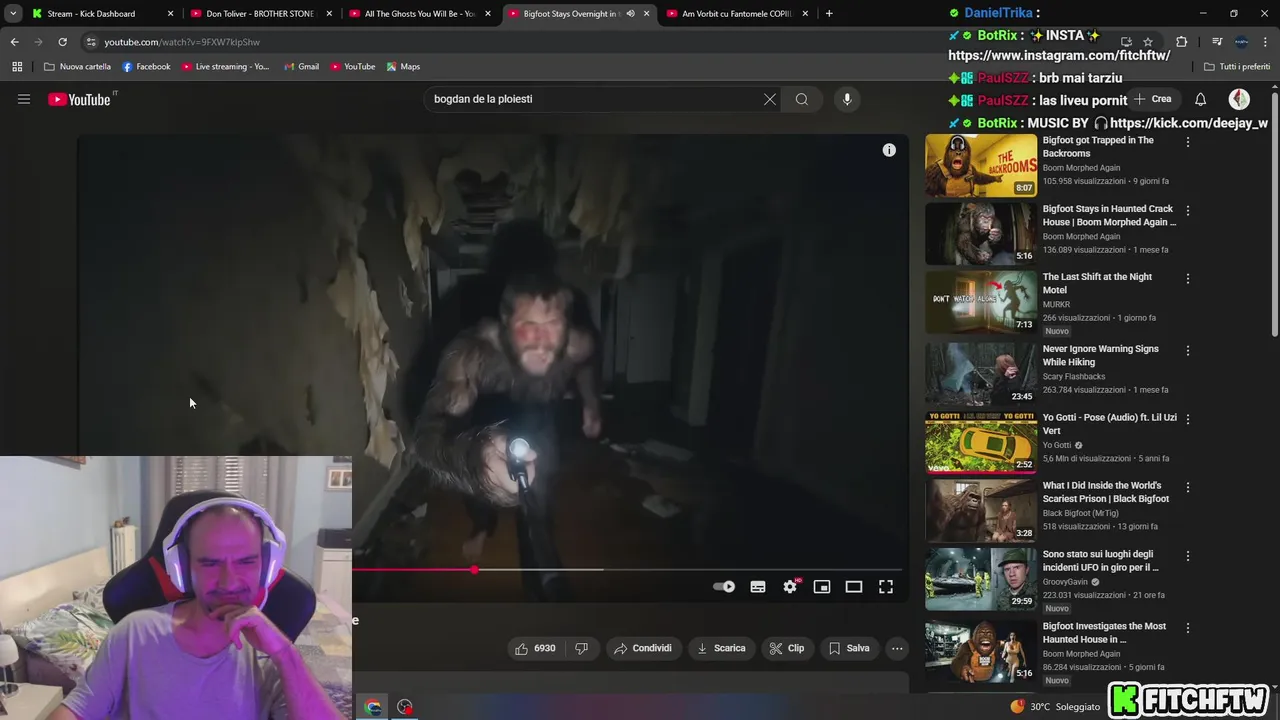Open Boom Morphed Again channel under Backrooms video

tap(1081, 168)
